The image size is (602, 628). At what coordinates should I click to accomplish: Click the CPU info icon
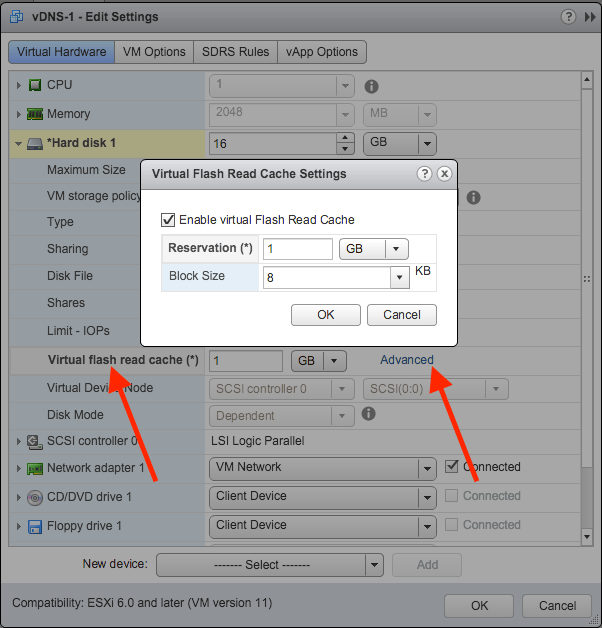371,86
